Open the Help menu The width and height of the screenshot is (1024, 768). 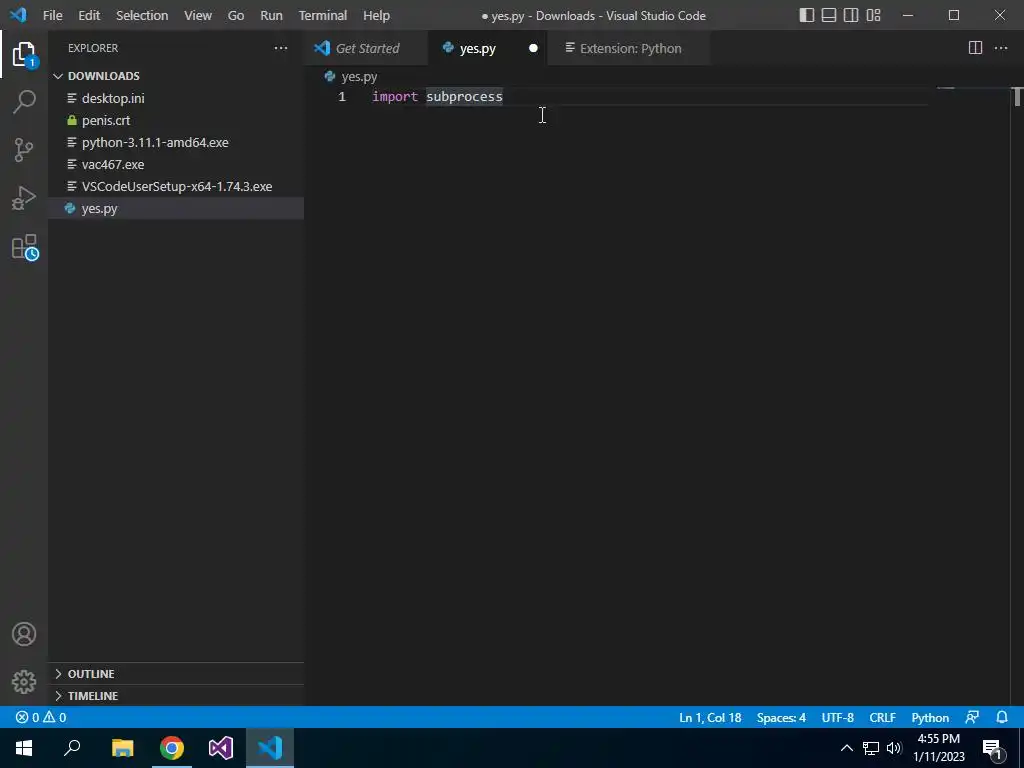(376, 15)
